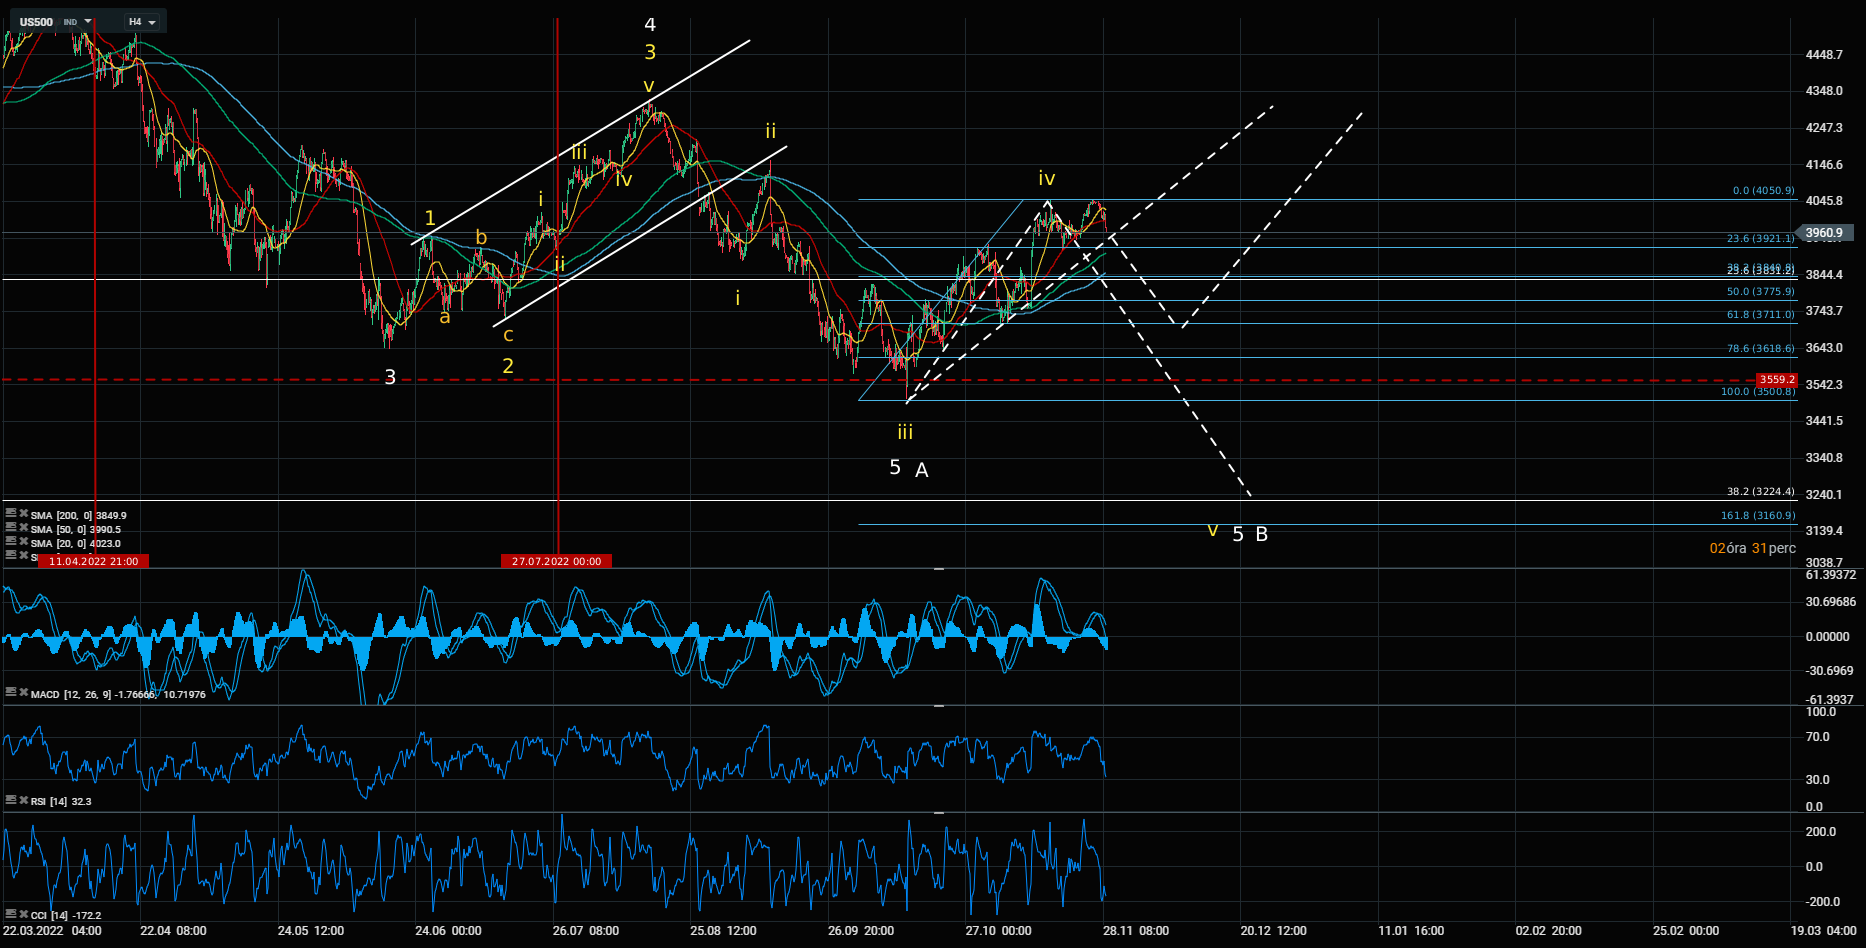Click the current price 3960.9 label

[x=1824, y=233]
